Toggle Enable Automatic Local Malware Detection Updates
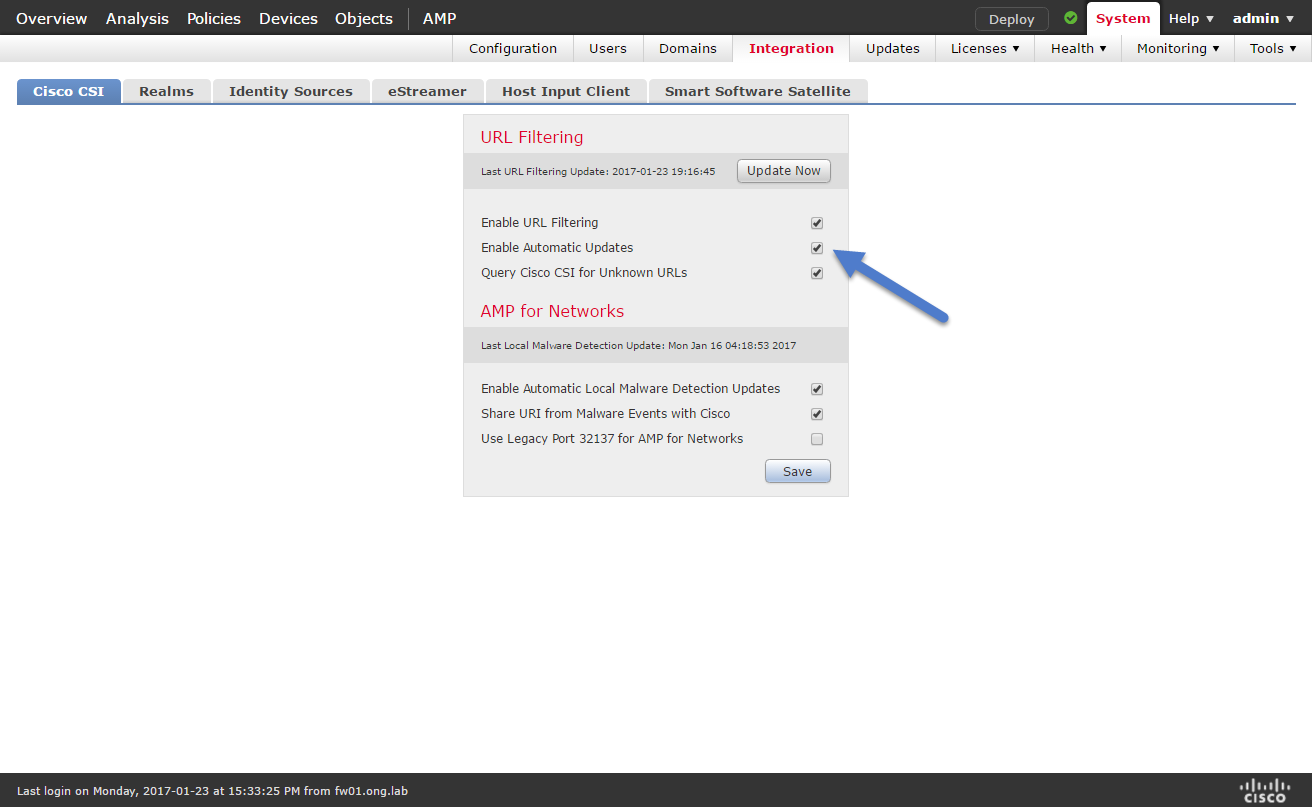This screenshot has width=1312, height=807. [817, 389]
